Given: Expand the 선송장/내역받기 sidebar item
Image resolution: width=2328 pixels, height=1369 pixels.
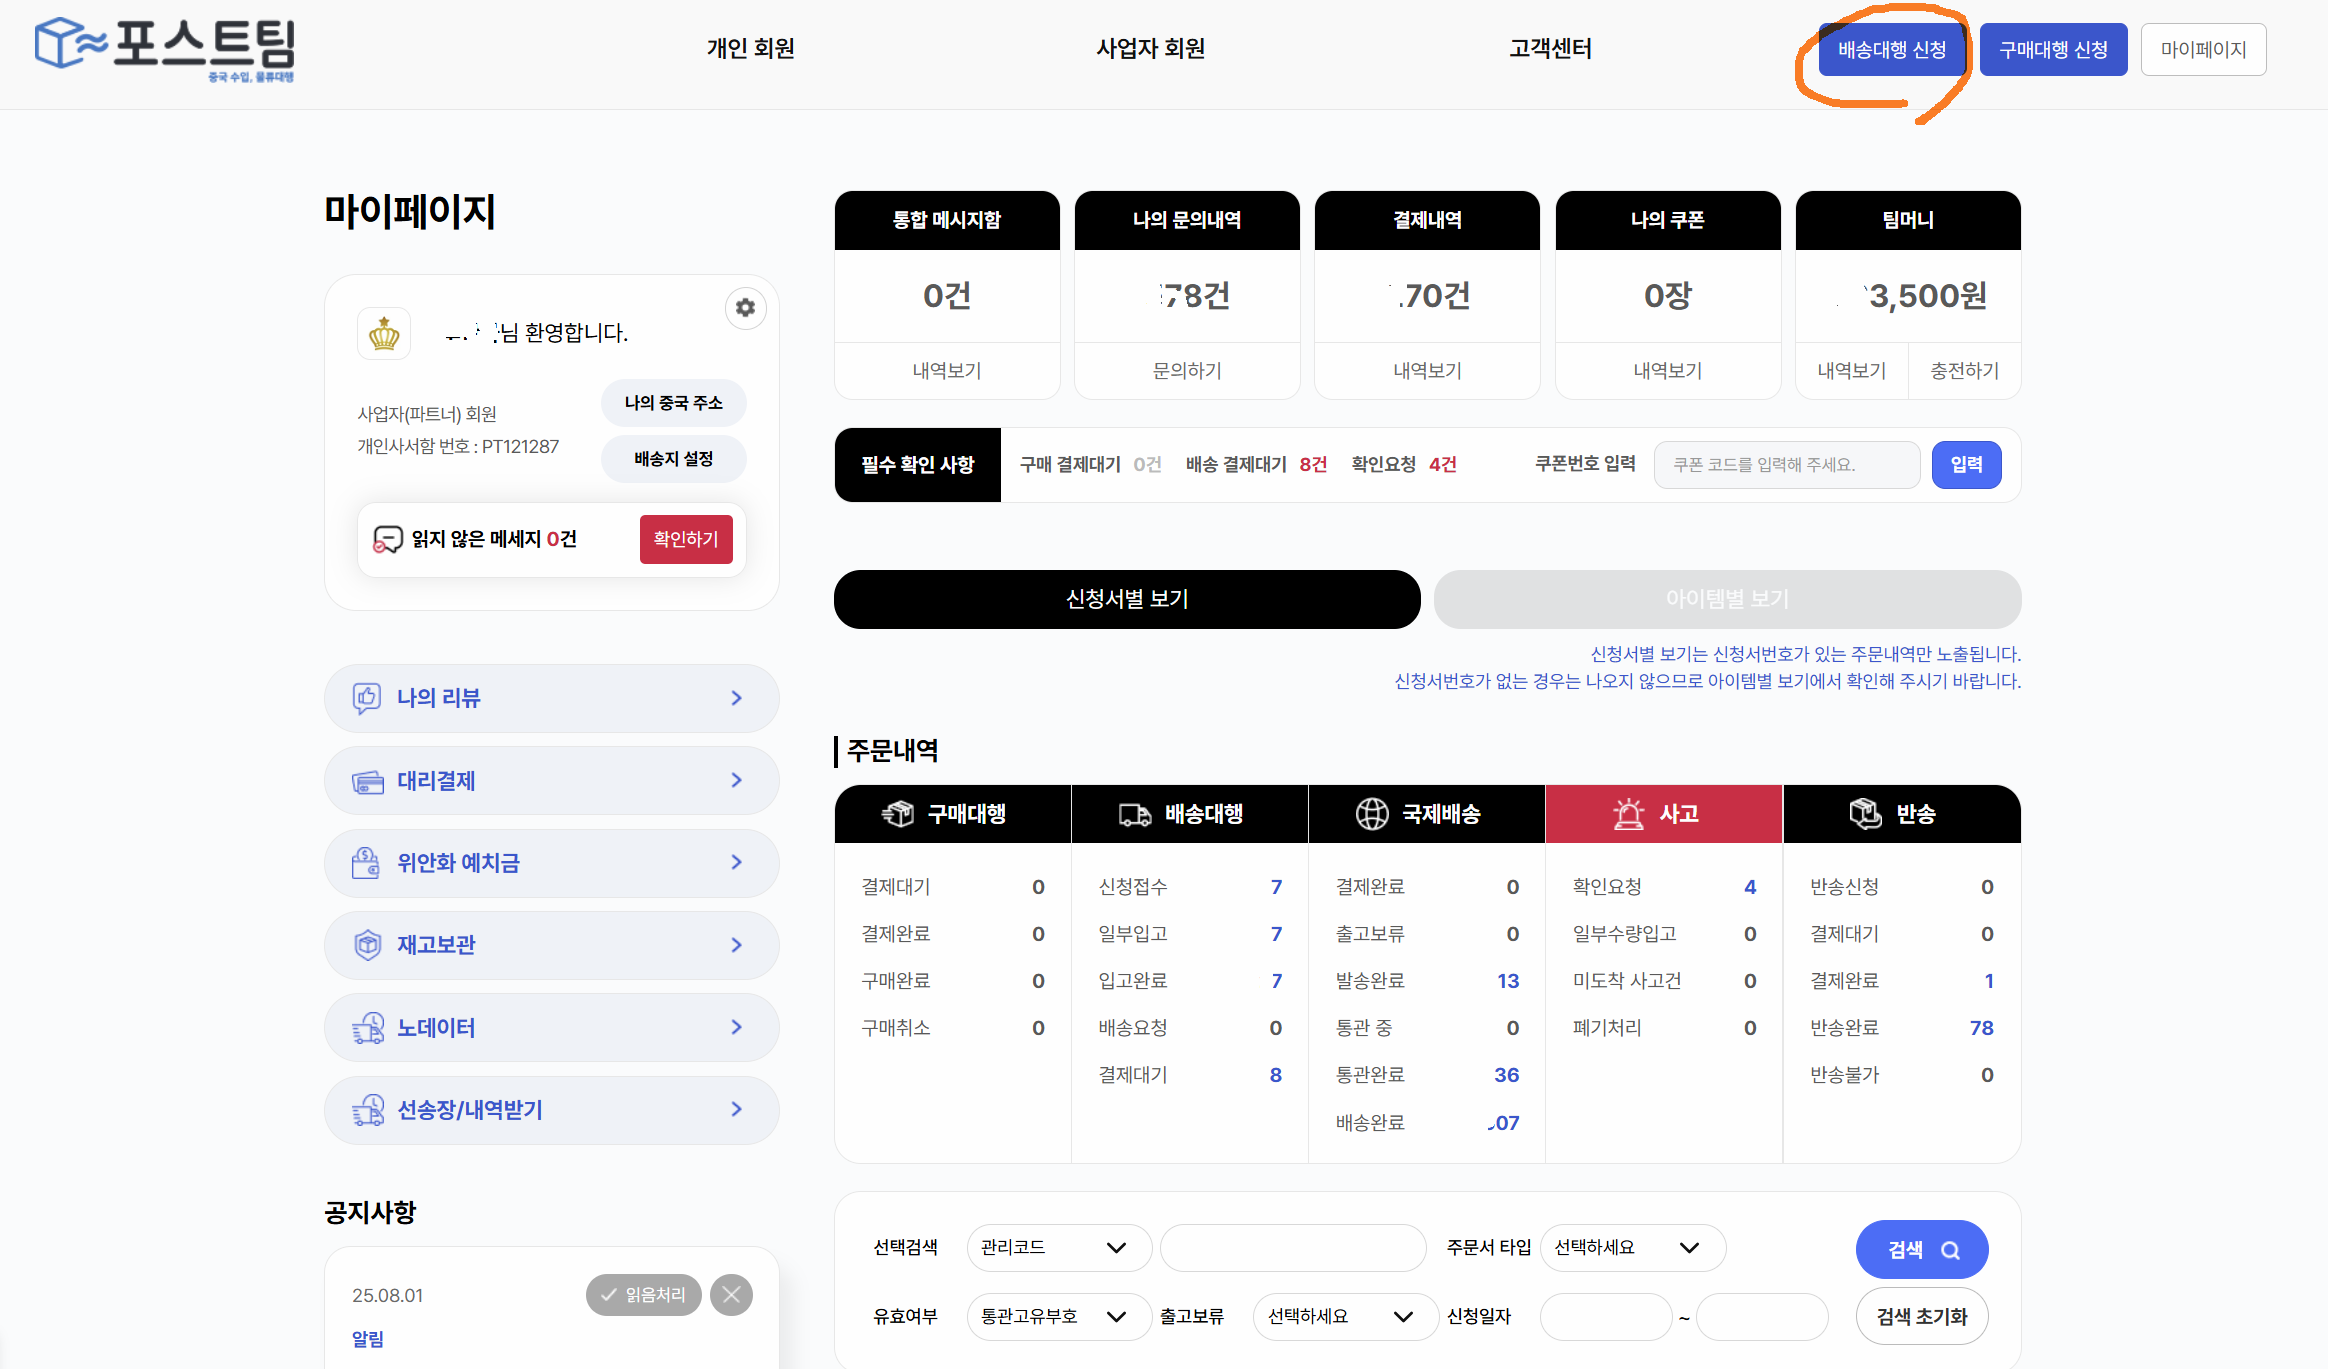Looking at the screenshot, I should pyautogui.click(x=551, y=1110).
